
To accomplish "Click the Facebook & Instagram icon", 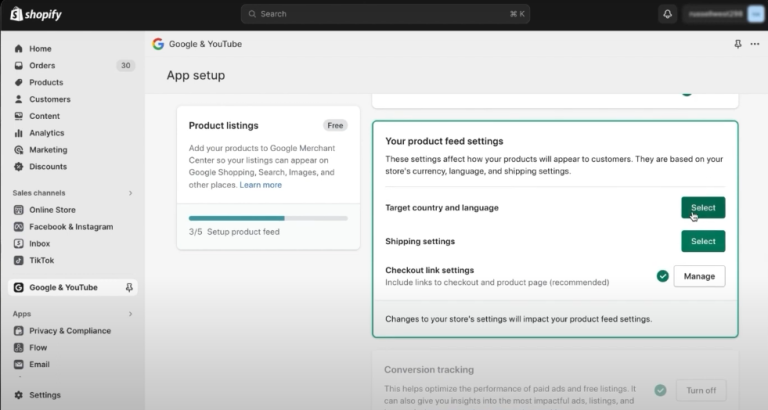I will [19, 227].
